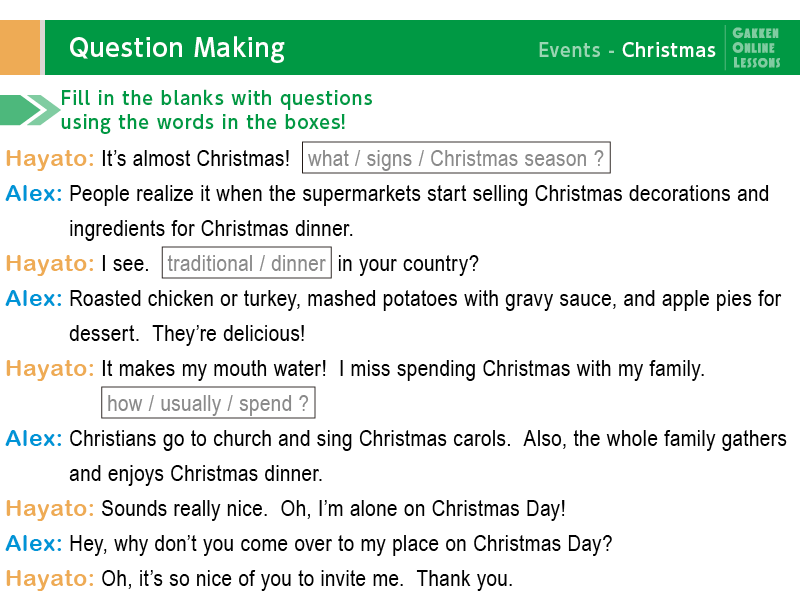Screen dimensions: 800x600
Task: Click the 'Question Making' title
Action: (x=177, y=48)
